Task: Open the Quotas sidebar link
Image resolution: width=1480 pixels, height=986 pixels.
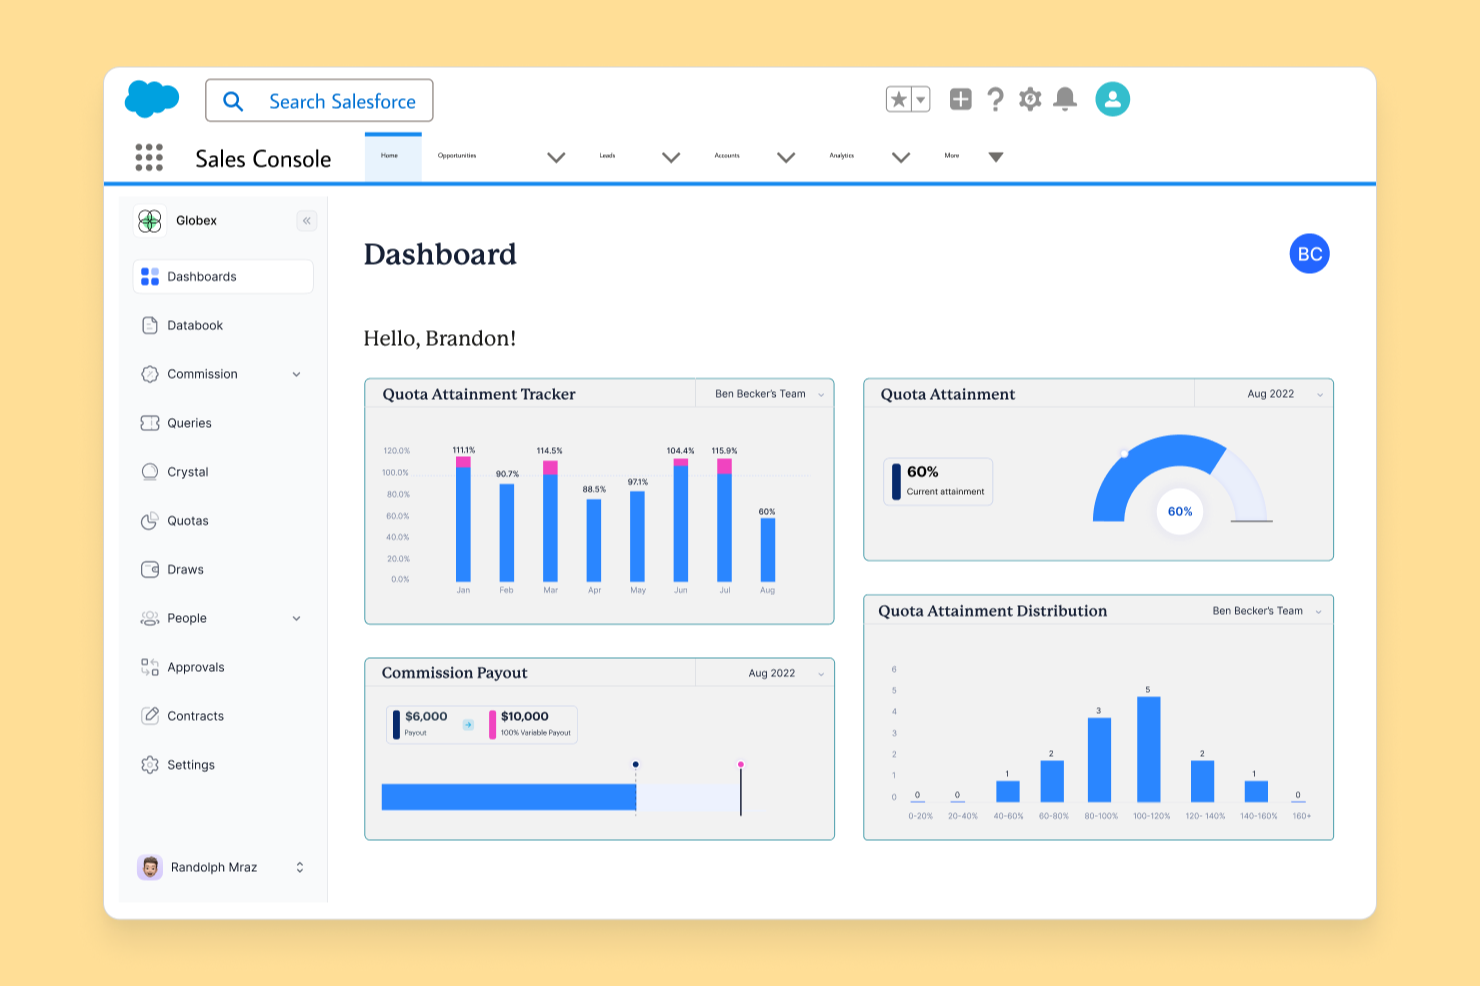Action: click(x=188, y=521)
